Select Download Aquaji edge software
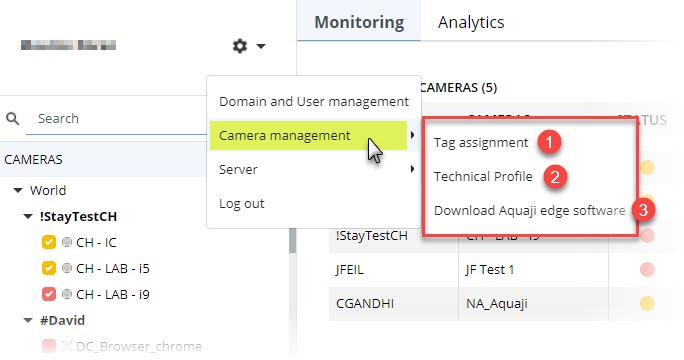Screen dimensions: 684x360 529,210
